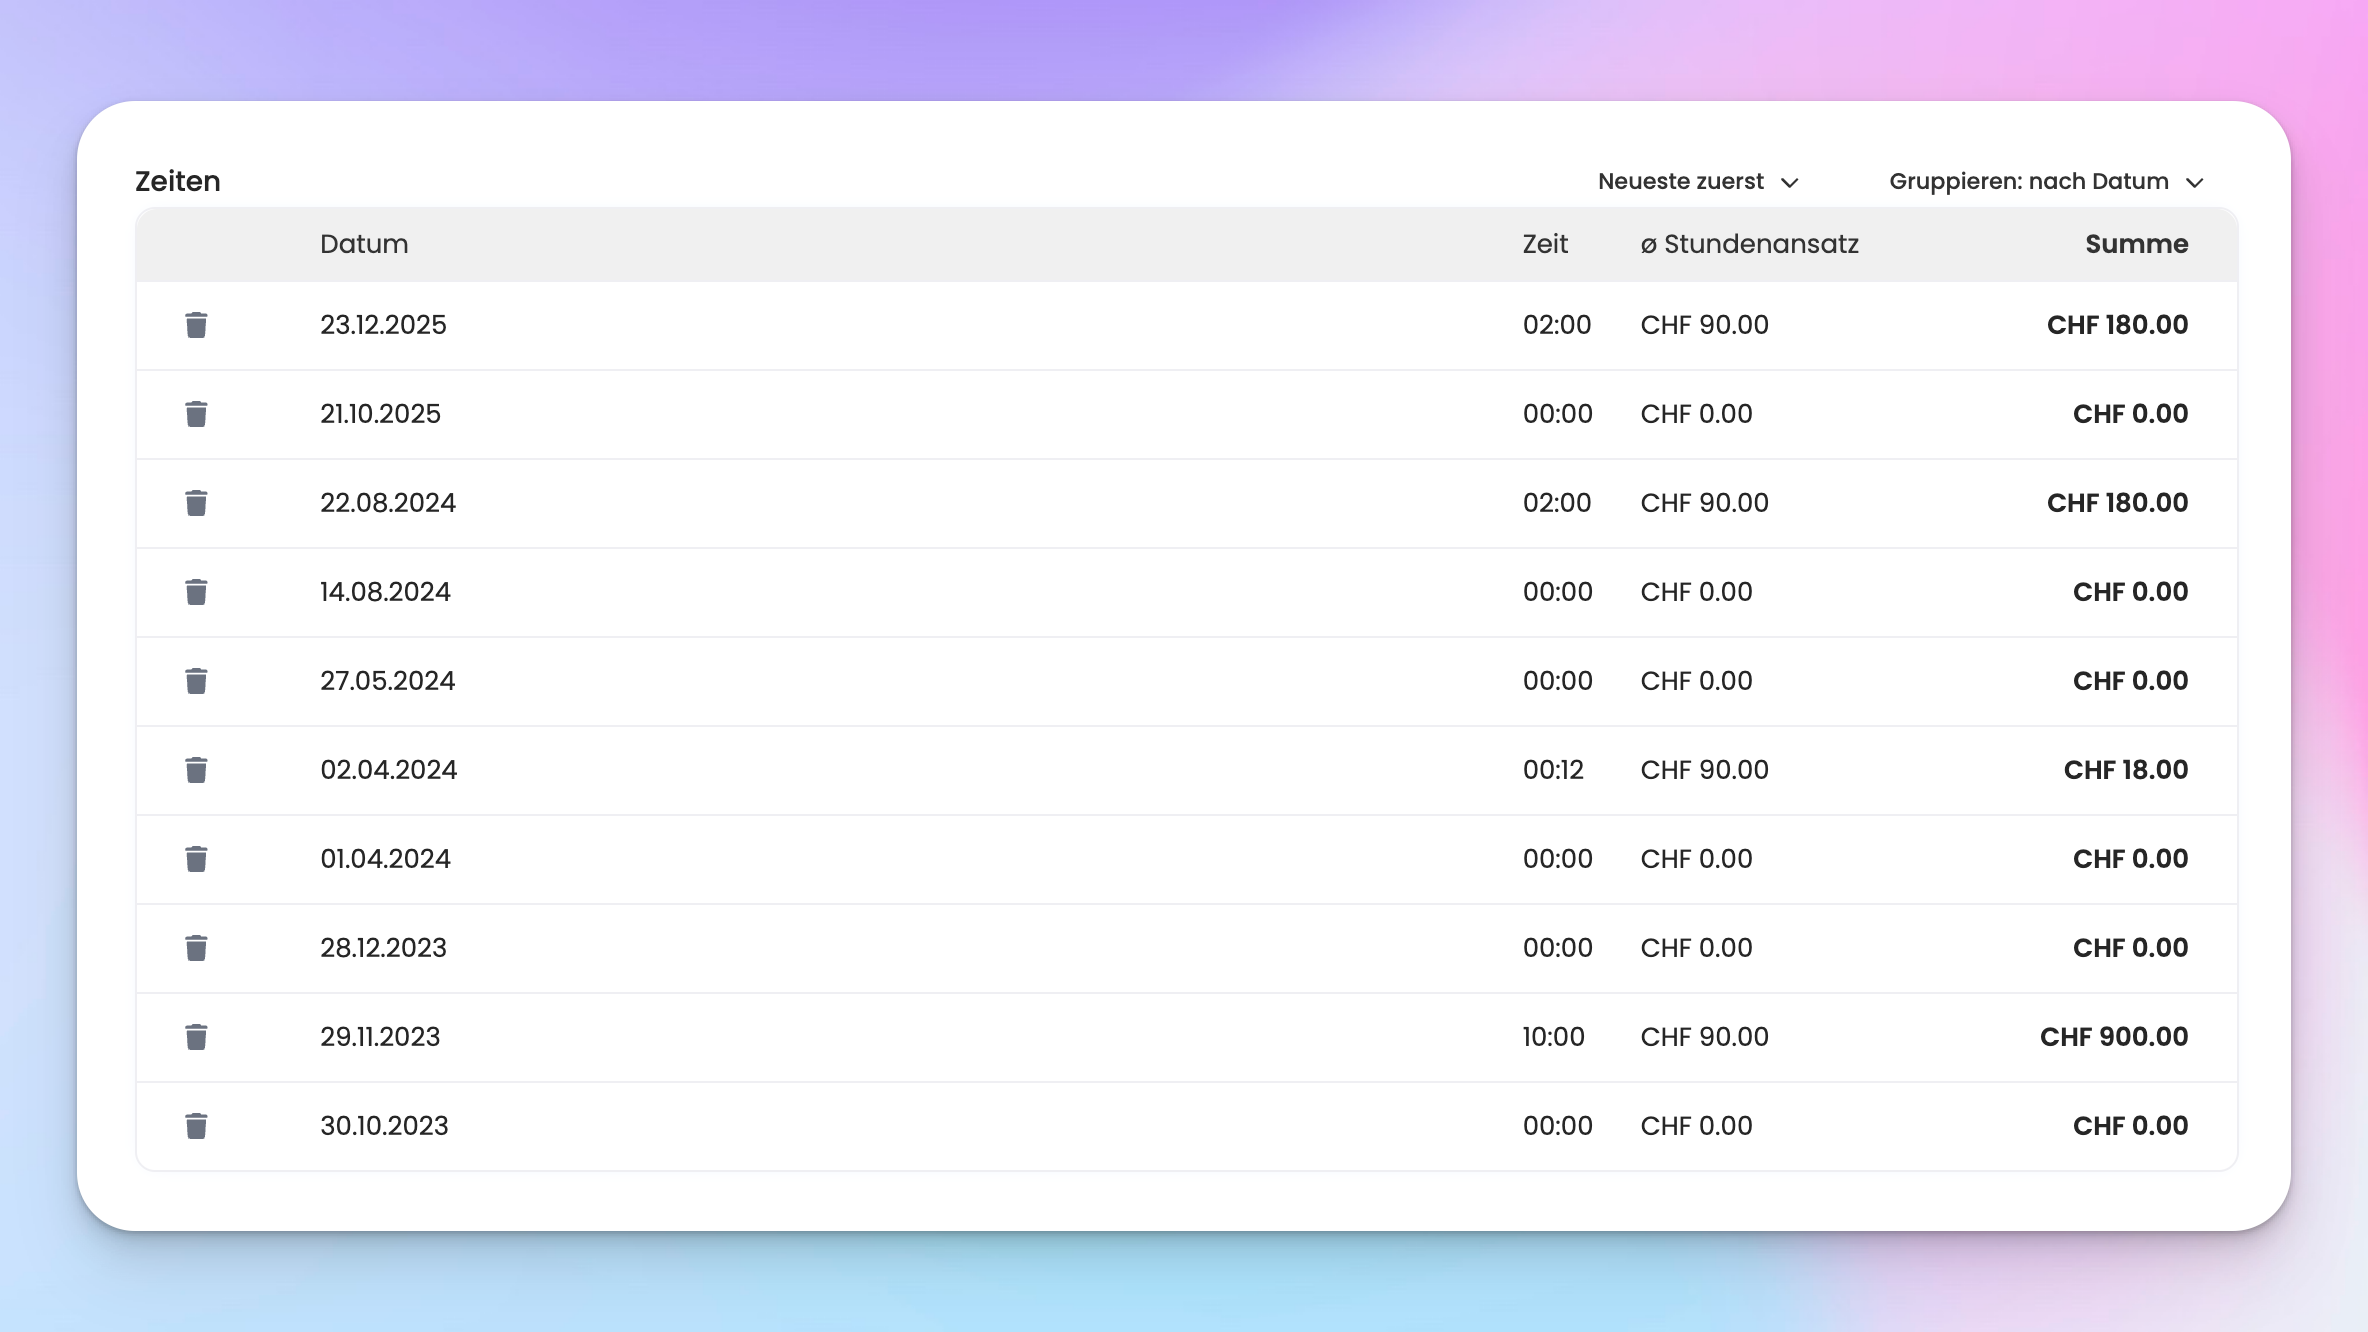Click chevron beside Gruppieren nach Datum

[2195, 183]
